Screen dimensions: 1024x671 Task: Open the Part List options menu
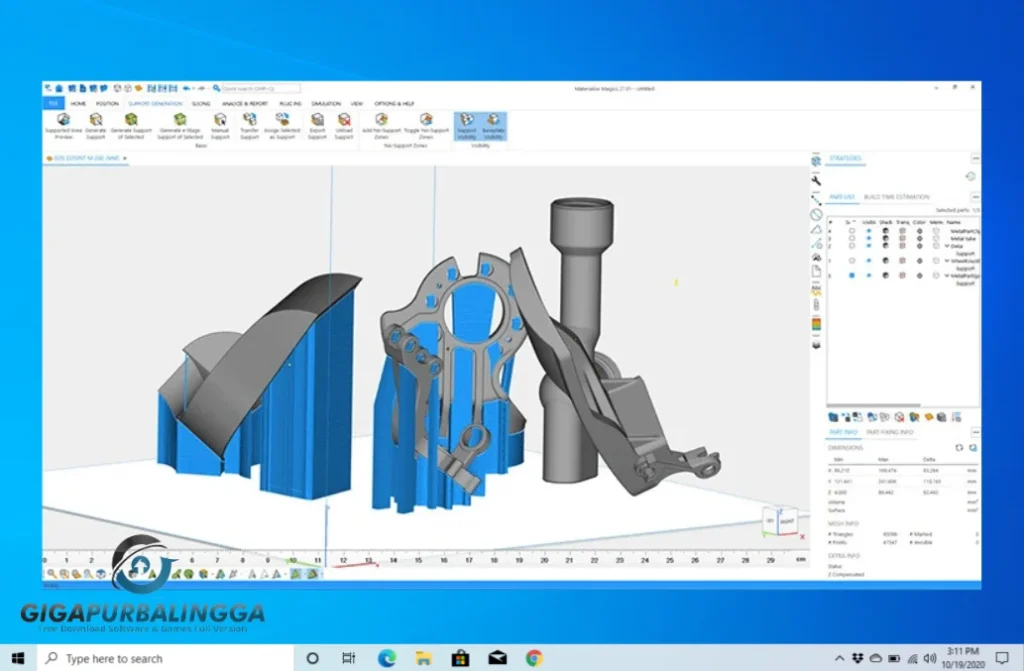(975, 197)
